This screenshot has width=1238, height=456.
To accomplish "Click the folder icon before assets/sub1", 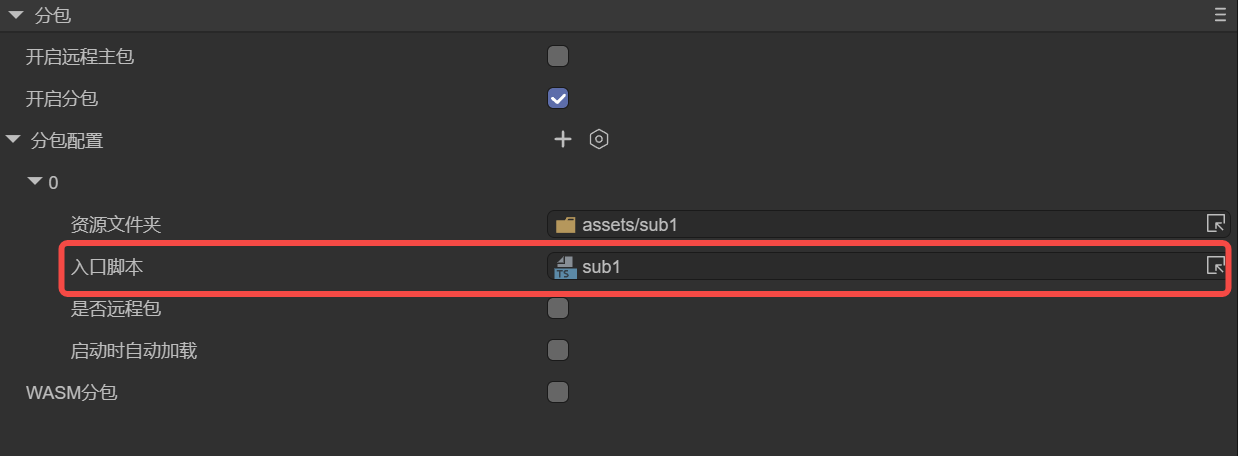I will pyautogui.click(x=566, y=224).
